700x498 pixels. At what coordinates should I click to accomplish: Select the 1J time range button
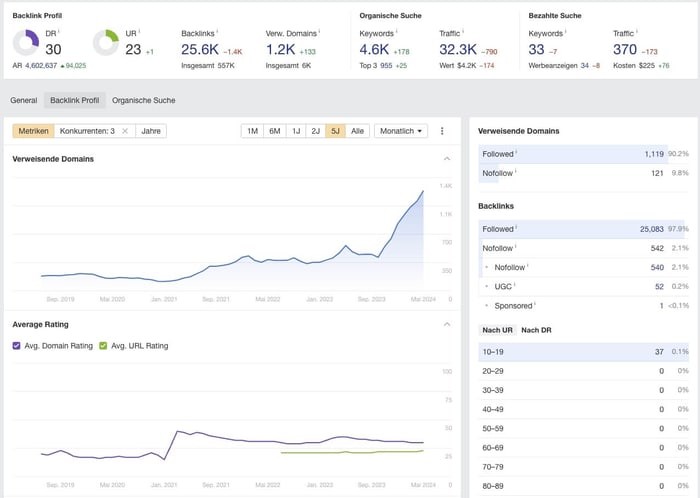297,131
